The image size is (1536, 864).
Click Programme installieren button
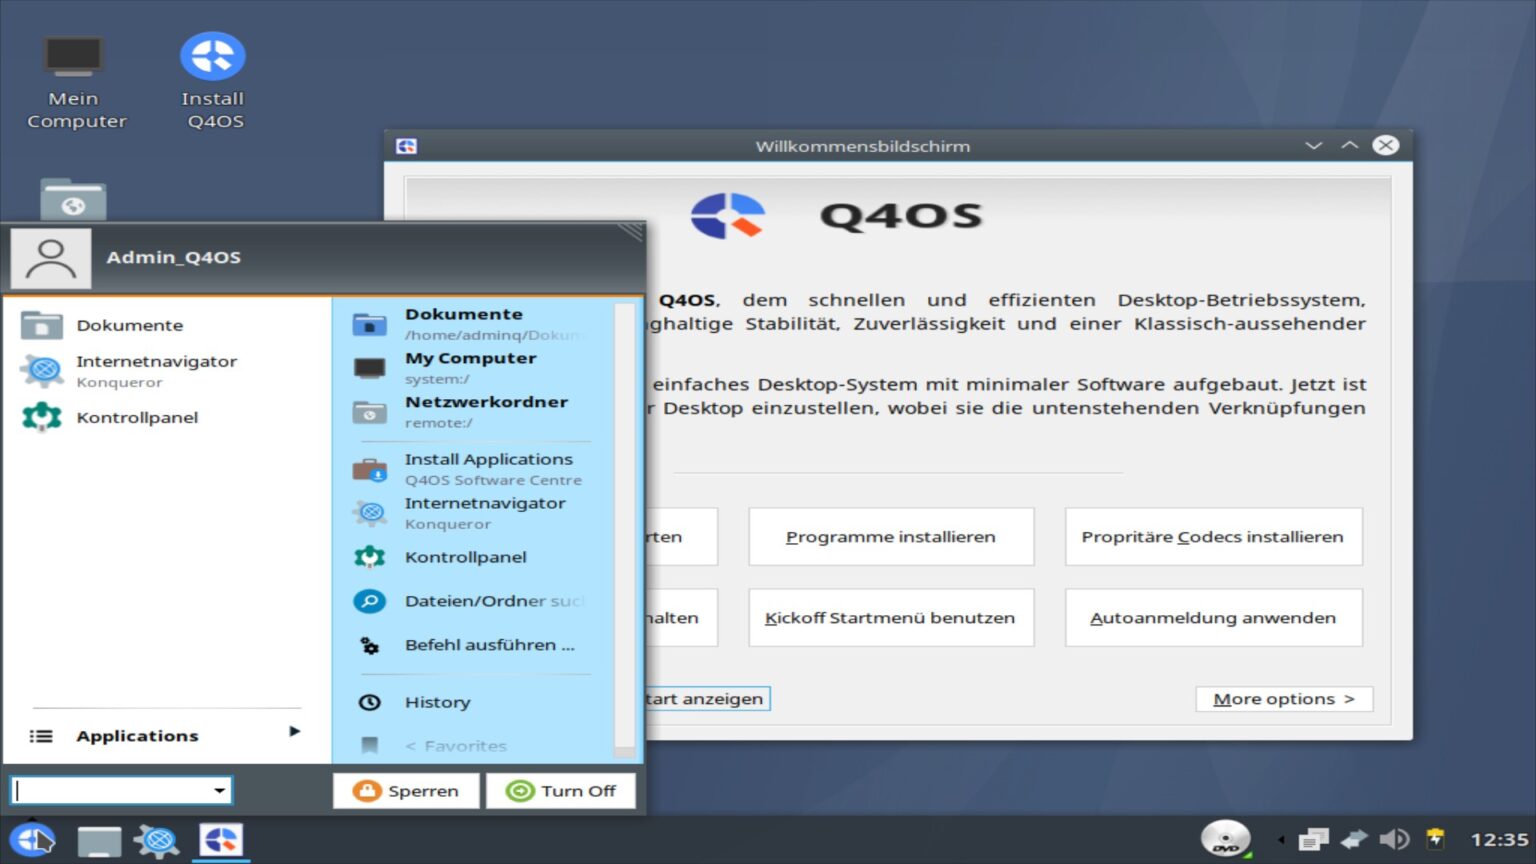pyautogui.click(x=890, y=537)
